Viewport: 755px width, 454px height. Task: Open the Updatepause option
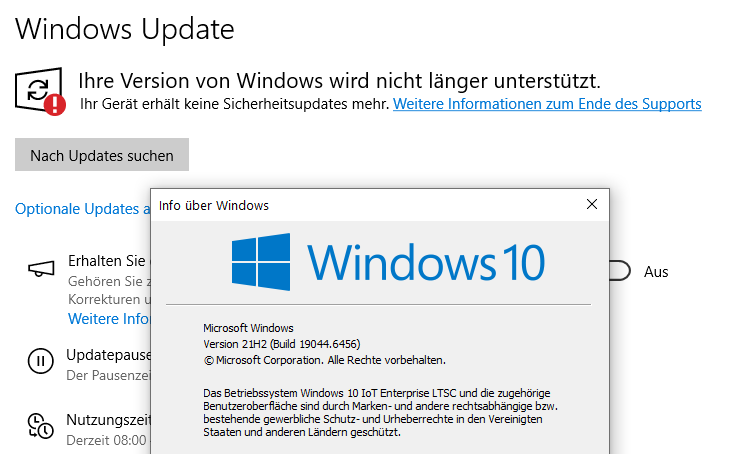(107, 355)
